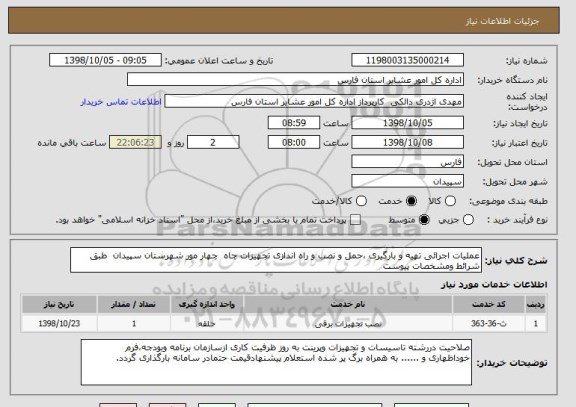Click the validity date field 1398/10/08
This screenshot has height=407, width=576.
point(407,142)
